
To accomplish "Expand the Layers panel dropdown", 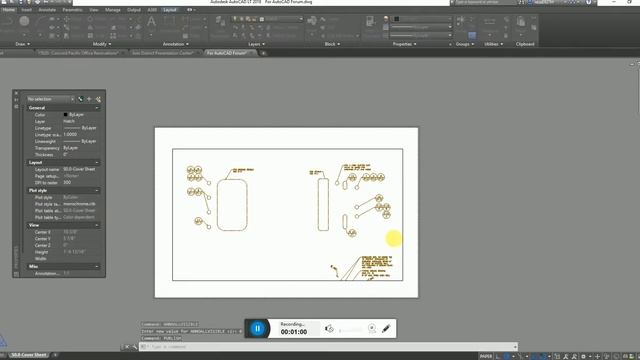I will tap(256, 44).
